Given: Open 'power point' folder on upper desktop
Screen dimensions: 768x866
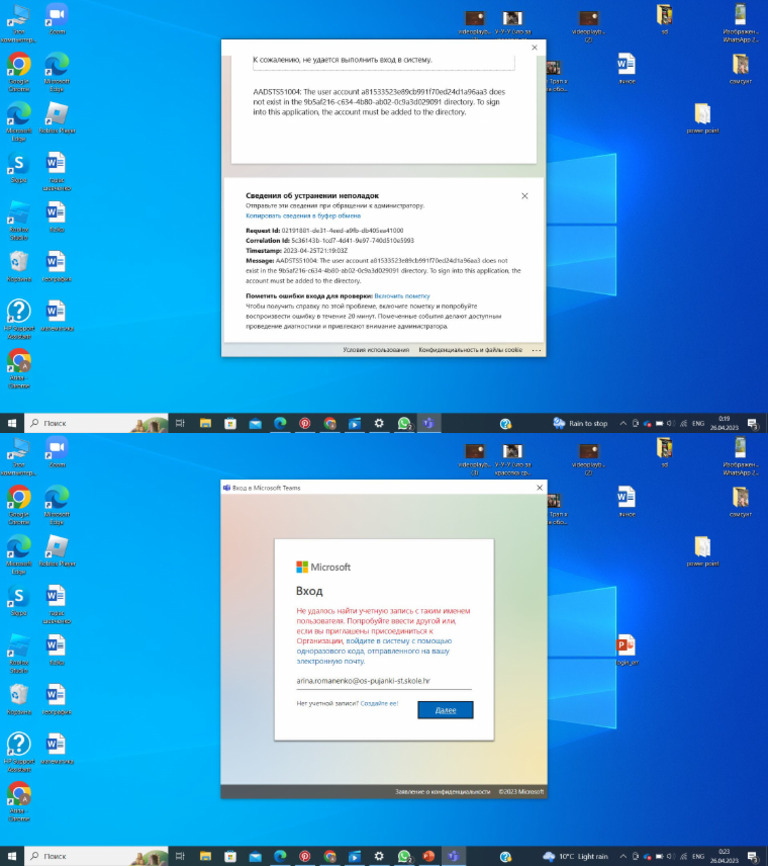Looking at the screenshot, I should 702,118.
